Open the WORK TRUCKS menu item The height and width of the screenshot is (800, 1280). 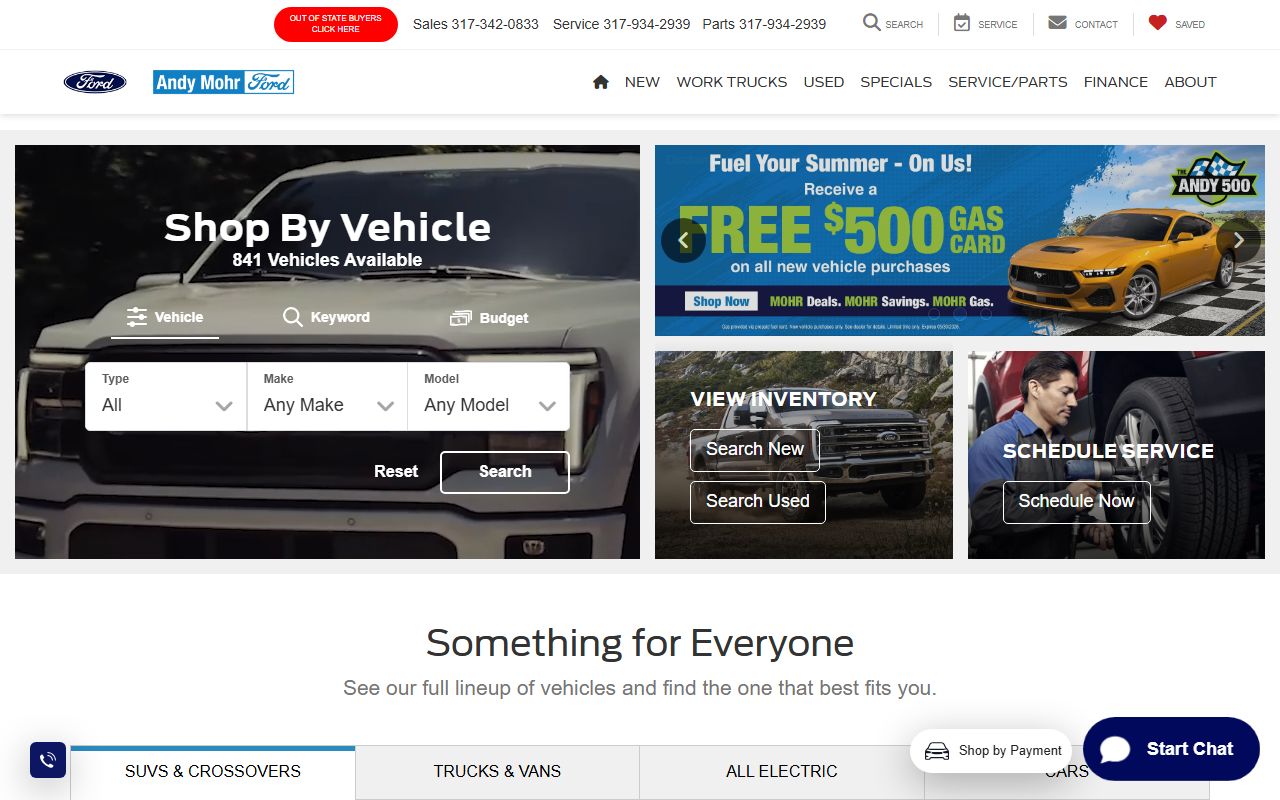(x=732, y=82)
